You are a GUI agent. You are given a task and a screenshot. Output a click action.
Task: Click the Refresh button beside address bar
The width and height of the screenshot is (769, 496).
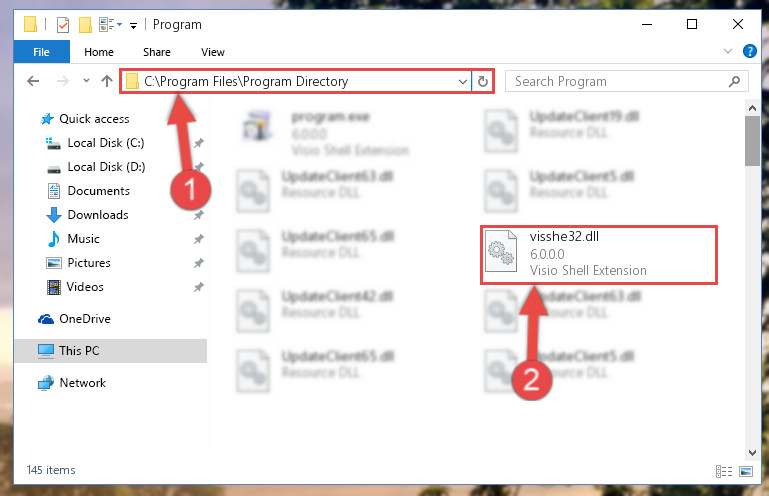coord(483,81)
